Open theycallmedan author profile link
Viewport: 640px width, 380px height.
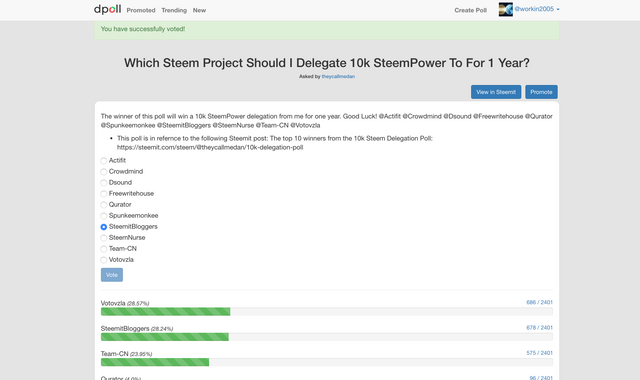pyautogui.click(x=338, y=76)
